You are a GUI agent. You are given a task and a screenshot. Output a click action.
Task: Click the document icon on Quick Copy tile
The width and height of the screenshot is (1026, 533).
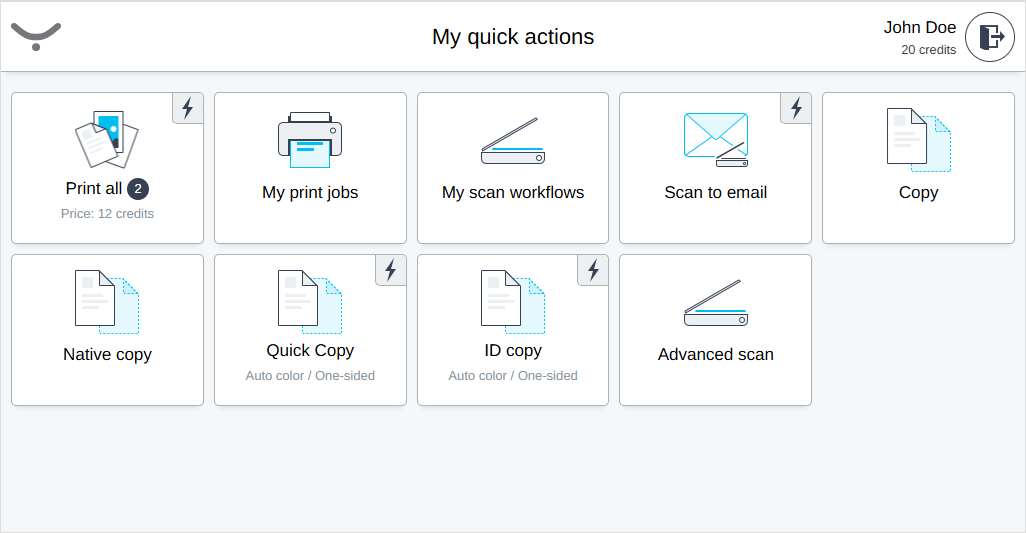click(x=310, y=301)
